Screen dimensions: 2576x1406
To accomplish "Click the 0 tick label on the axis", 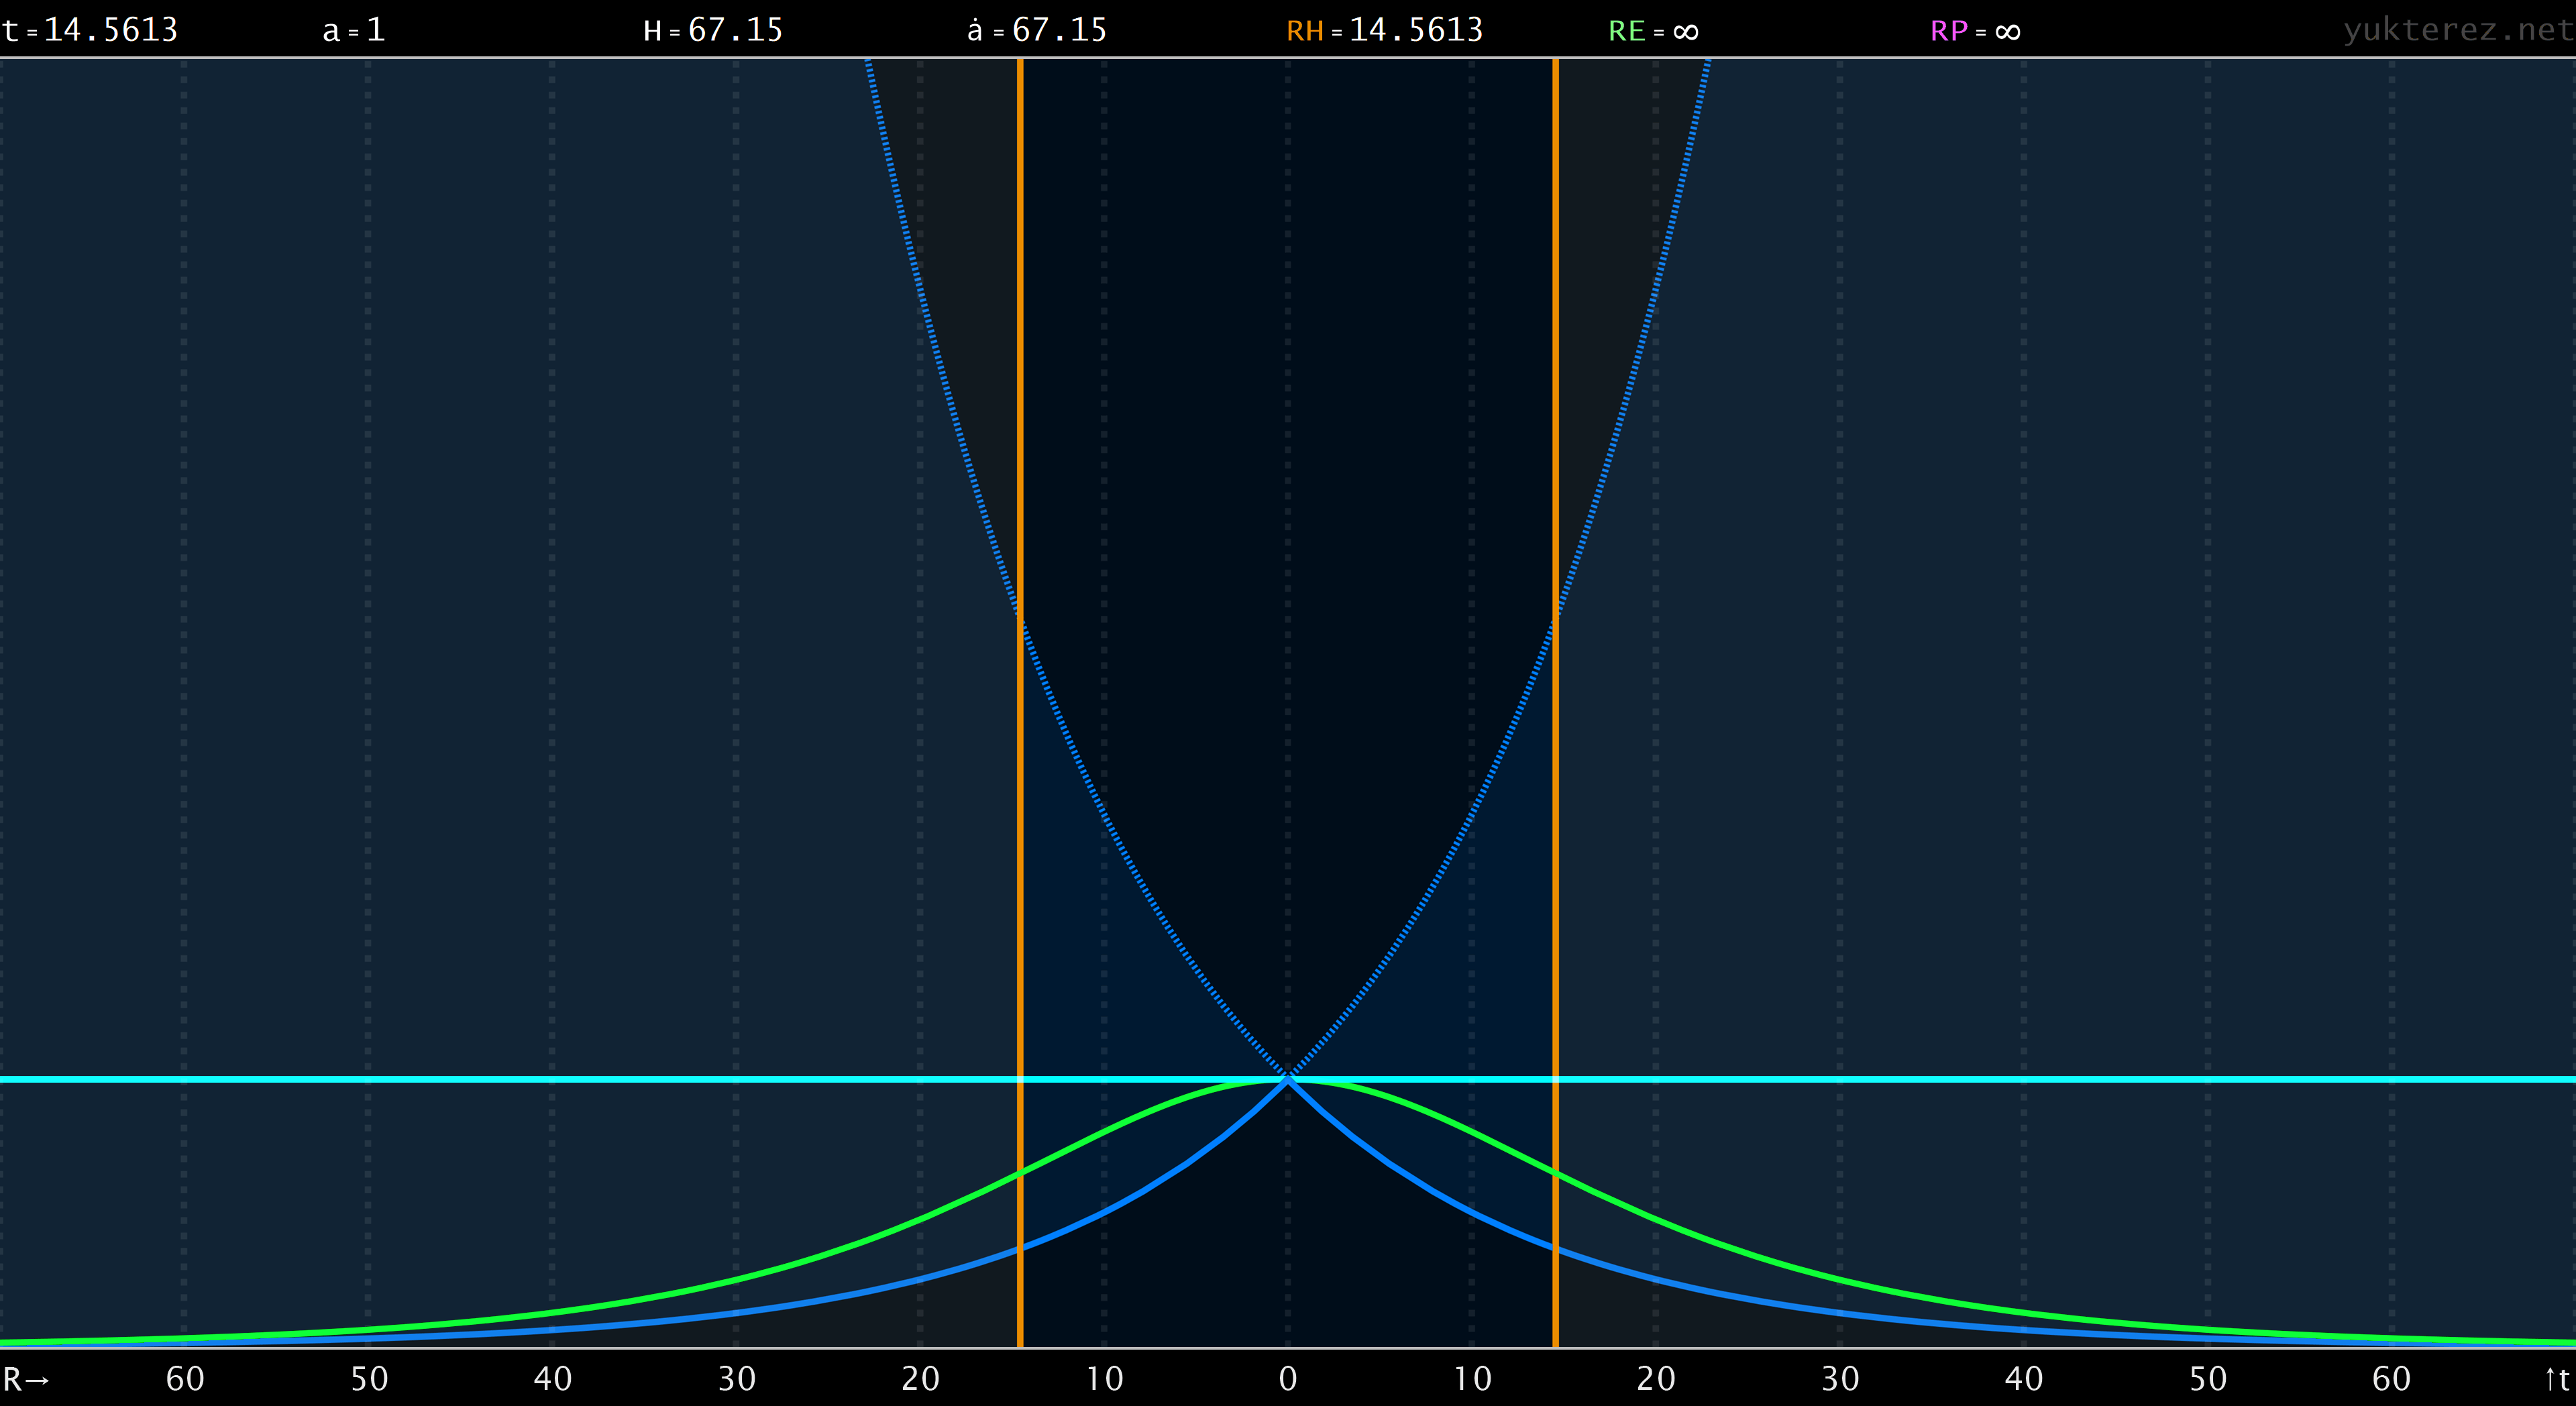I will [x=1288, y=1379].
